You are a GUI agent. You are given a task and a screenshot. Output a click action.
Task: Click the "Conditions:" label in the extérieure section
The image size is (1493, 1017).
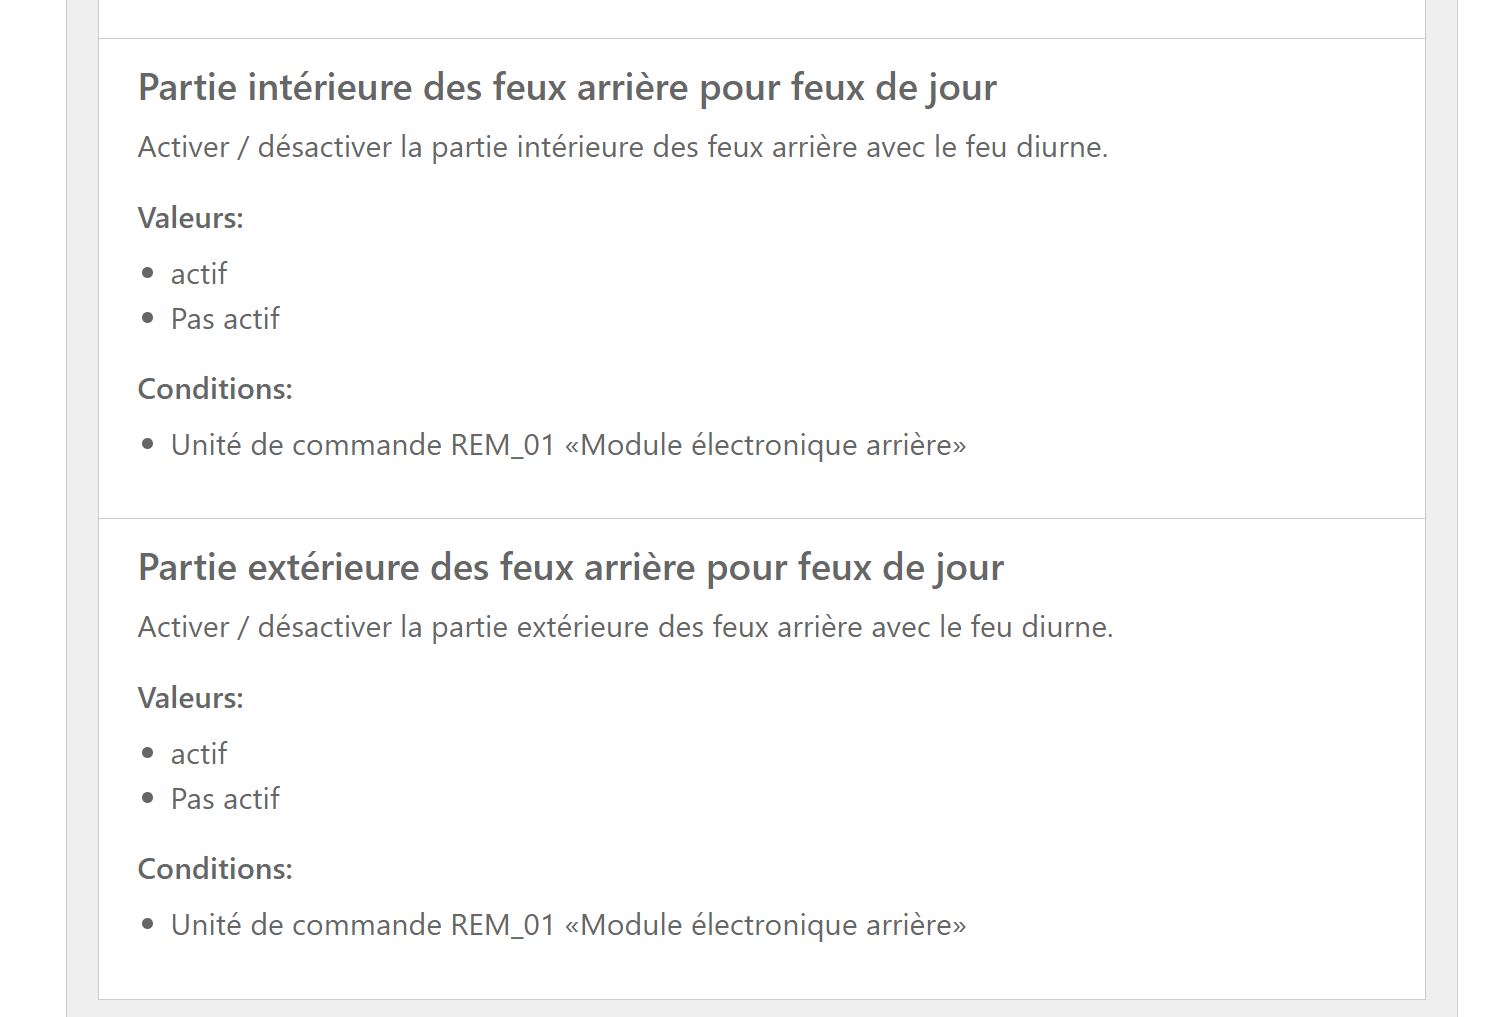pyautogui.click(x=215, y=869)
